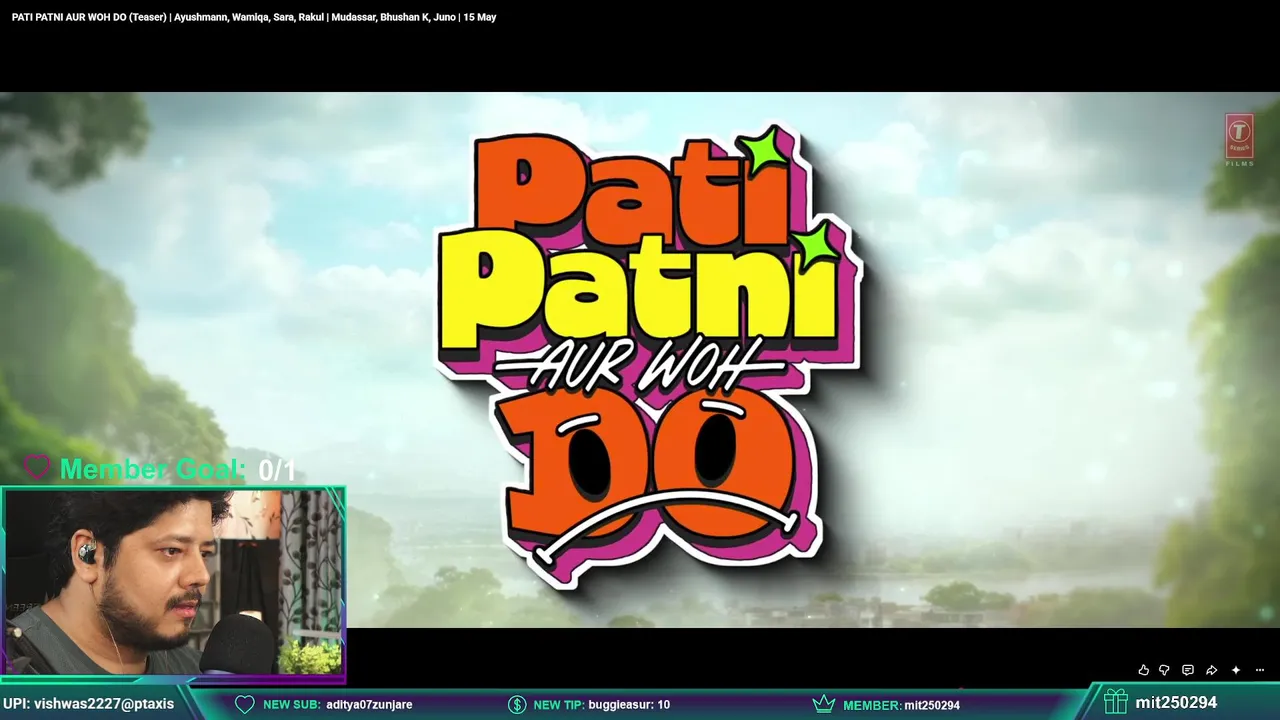Screen dimensions: 1280x720
Task: Click the dollar icon beside NEW TIP
Action: 517,704
